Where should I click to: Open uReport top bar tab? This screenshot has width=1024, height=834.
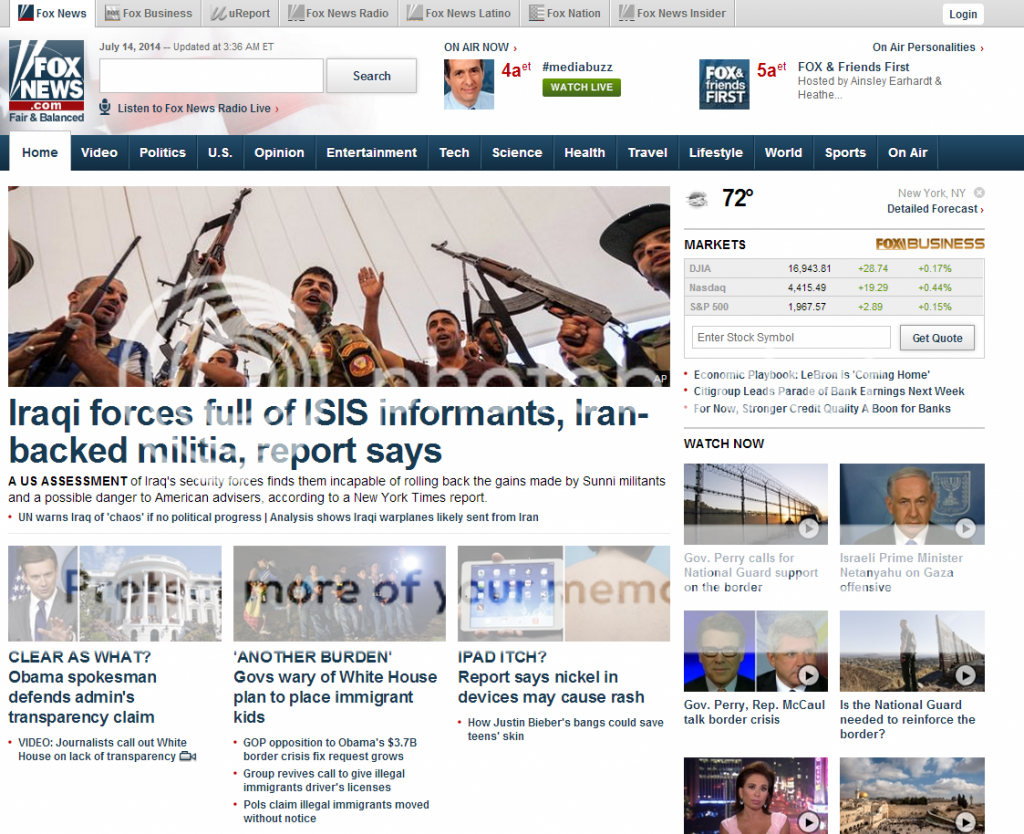(240, 13)
